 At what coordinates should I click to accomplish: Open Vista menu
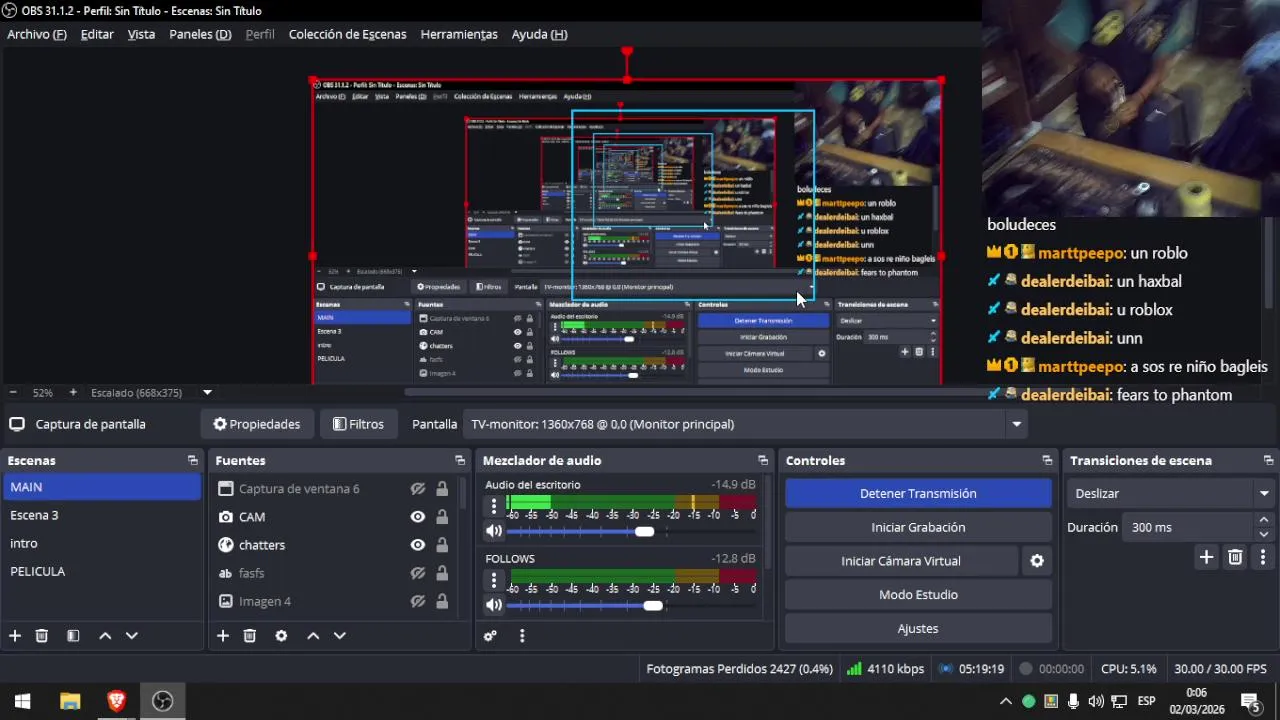[141, 34]
